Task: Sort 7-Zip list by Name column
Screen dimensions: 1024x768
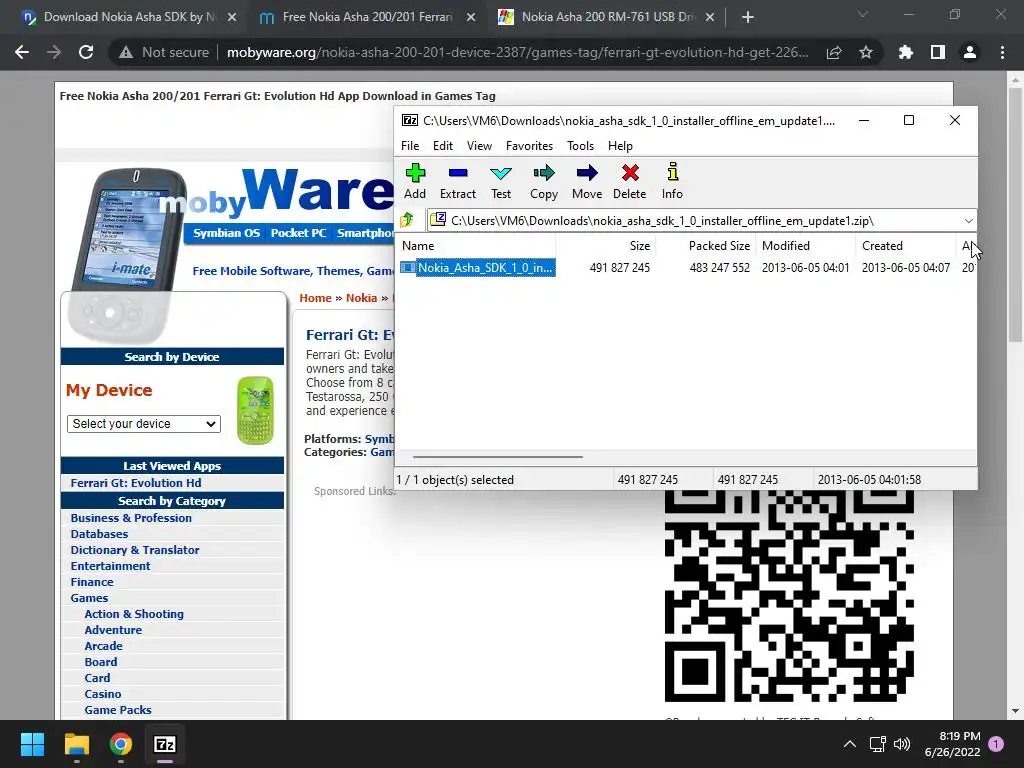Action: (477, 246)
